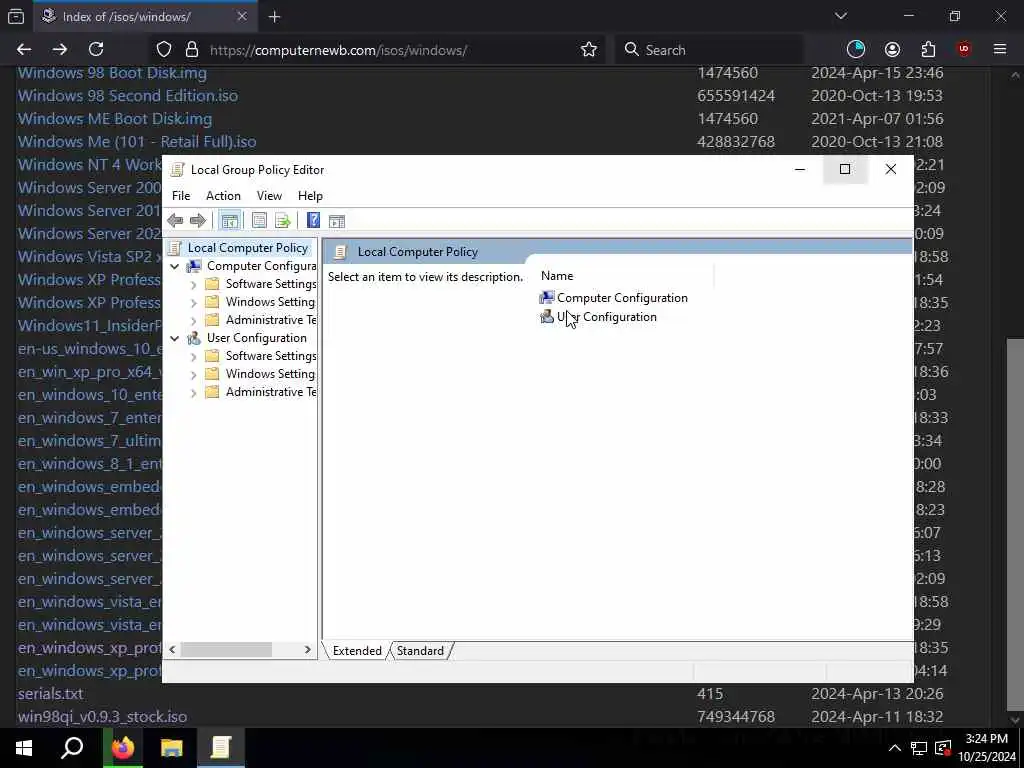Click the Forward arrow in Group Policy toolbar

tap(197, 221)
